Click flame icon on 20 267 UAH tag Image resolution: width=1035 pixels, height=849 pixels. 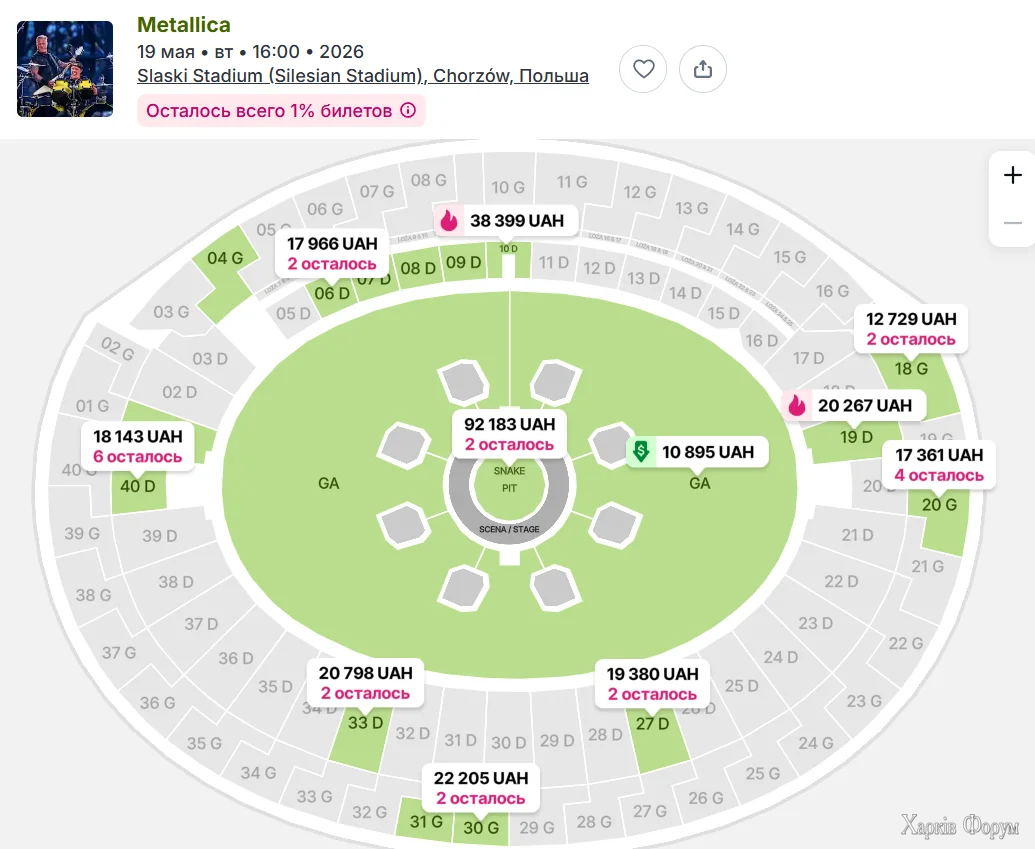[797, 405]
